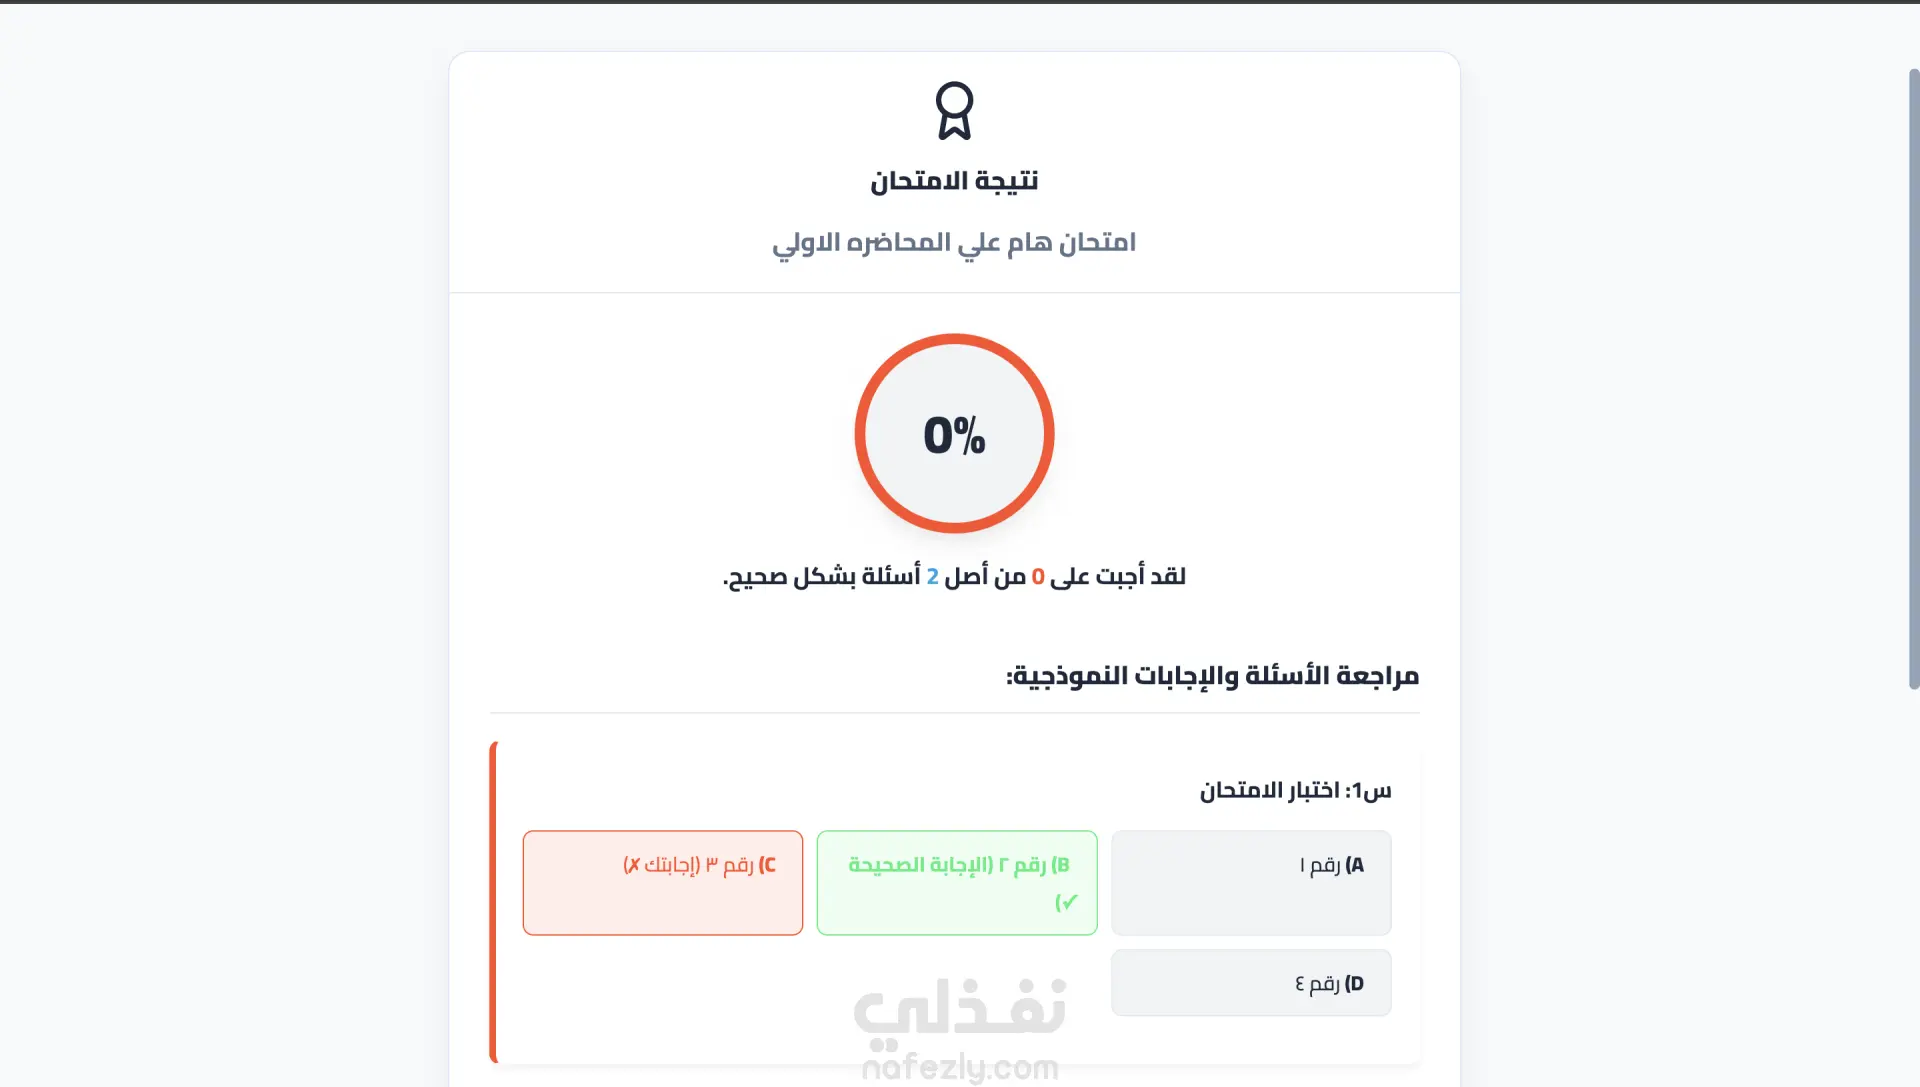Select the correct answer option B
Screen dimensions: 1920x1087
coord(957,882)
